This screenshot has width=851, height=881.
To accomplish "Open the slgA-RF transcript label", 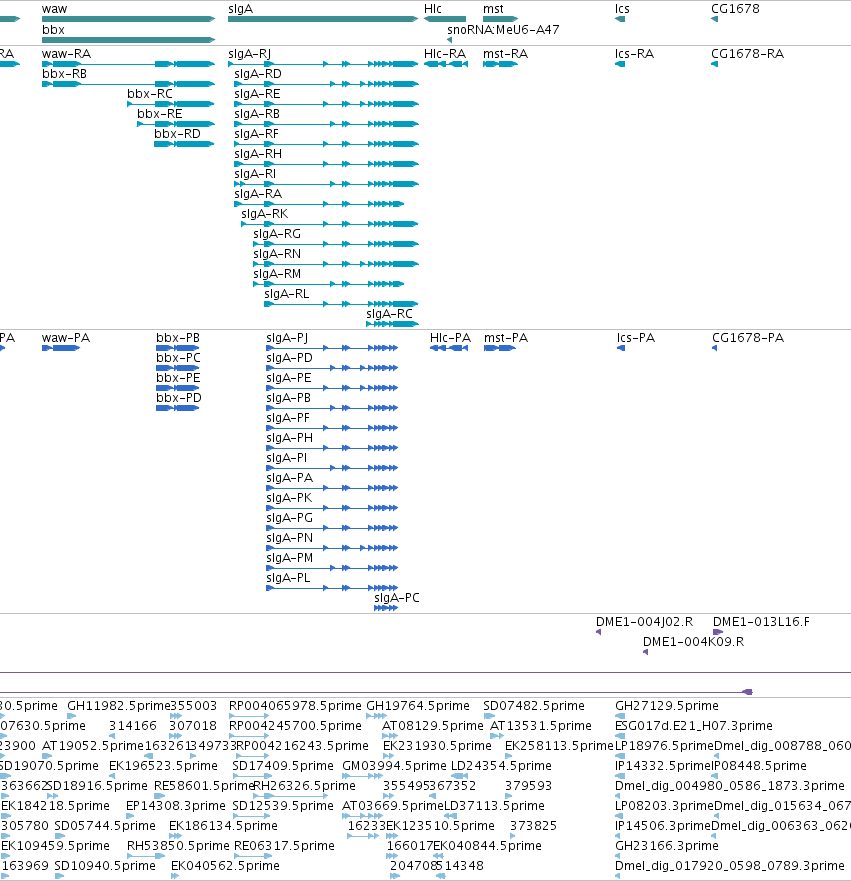I will point(257,134).
